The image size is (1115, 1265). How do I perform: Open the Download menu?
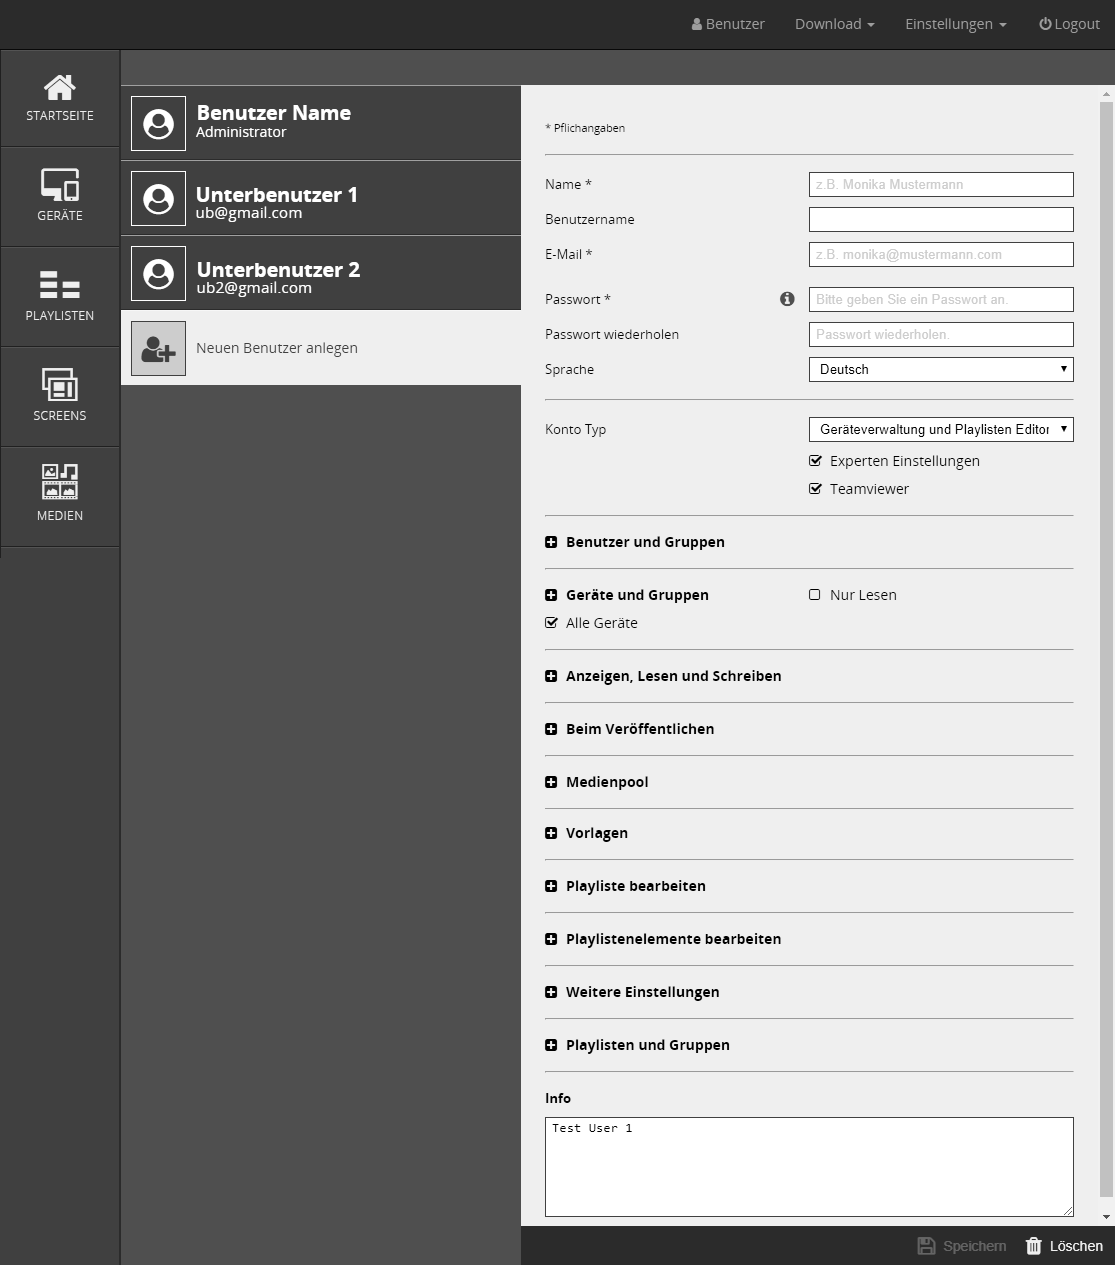834,24
